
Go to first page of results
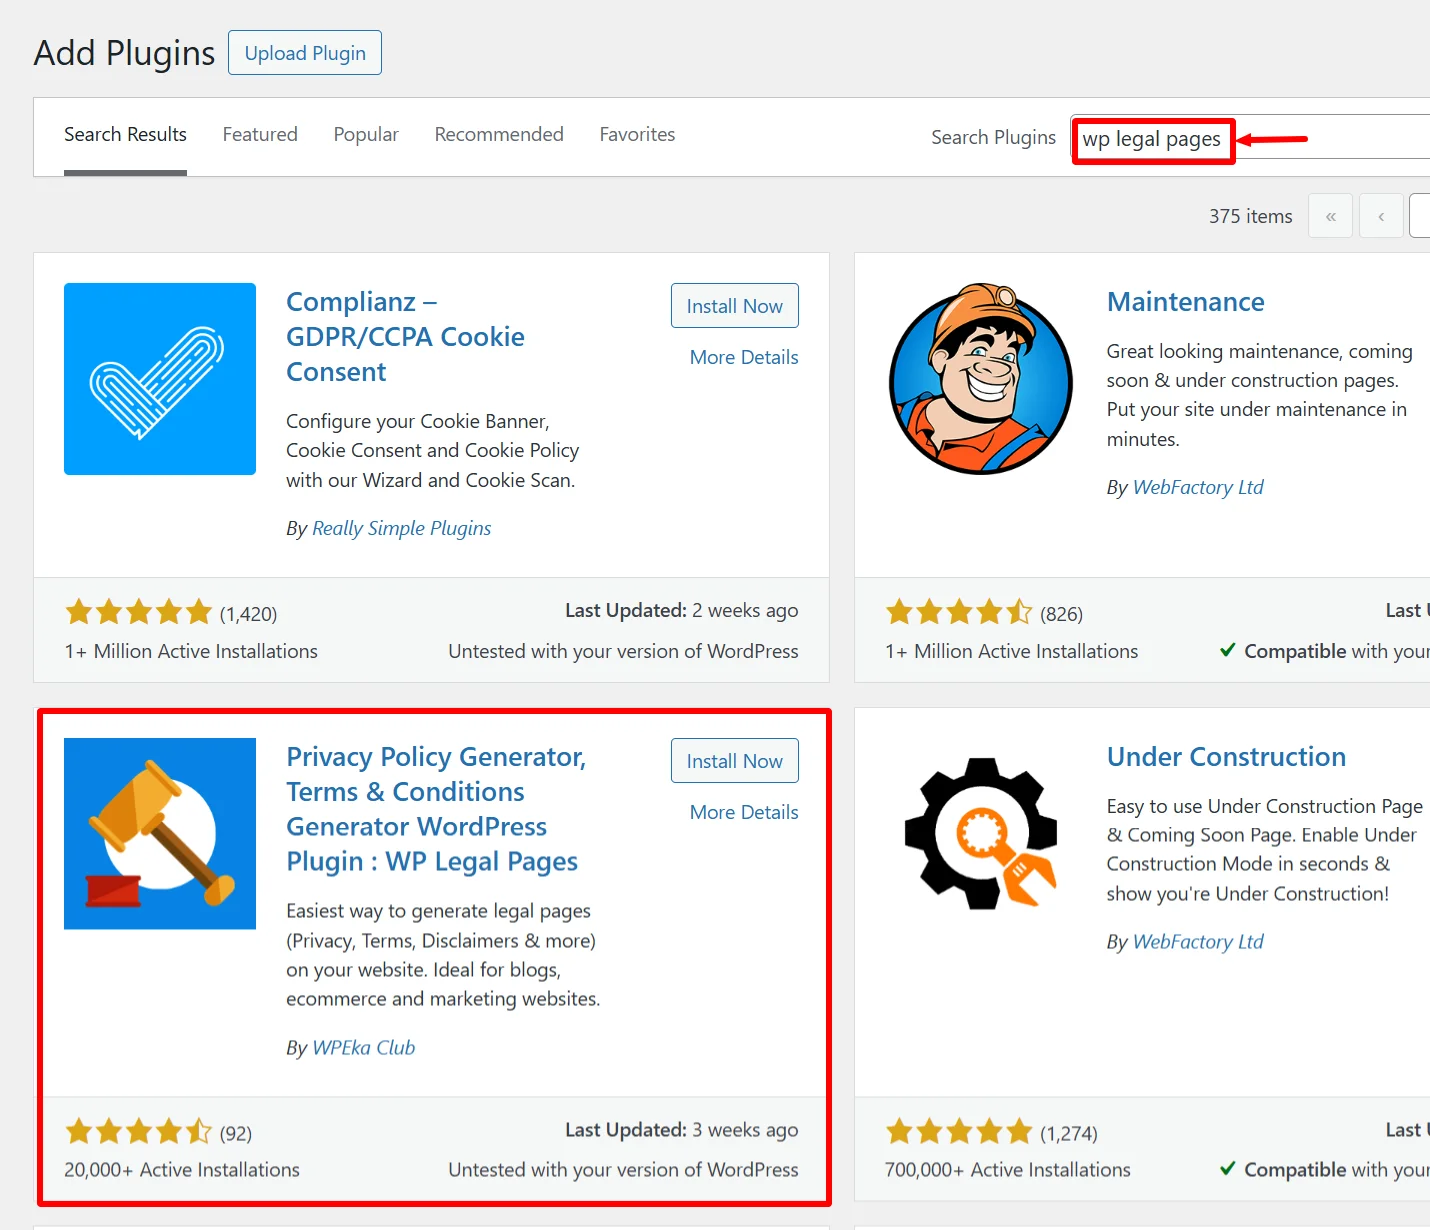pos(1330,216)
